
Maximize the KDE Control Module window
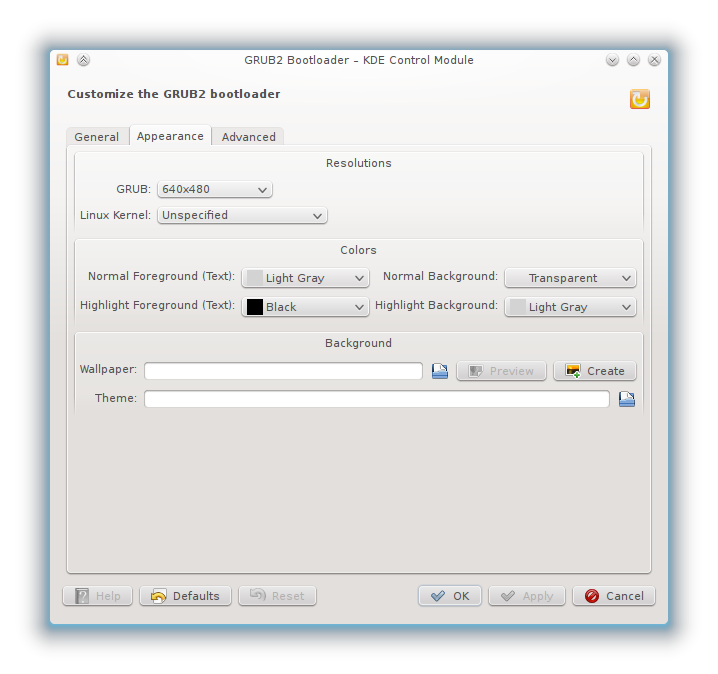(x=633, y=60)
